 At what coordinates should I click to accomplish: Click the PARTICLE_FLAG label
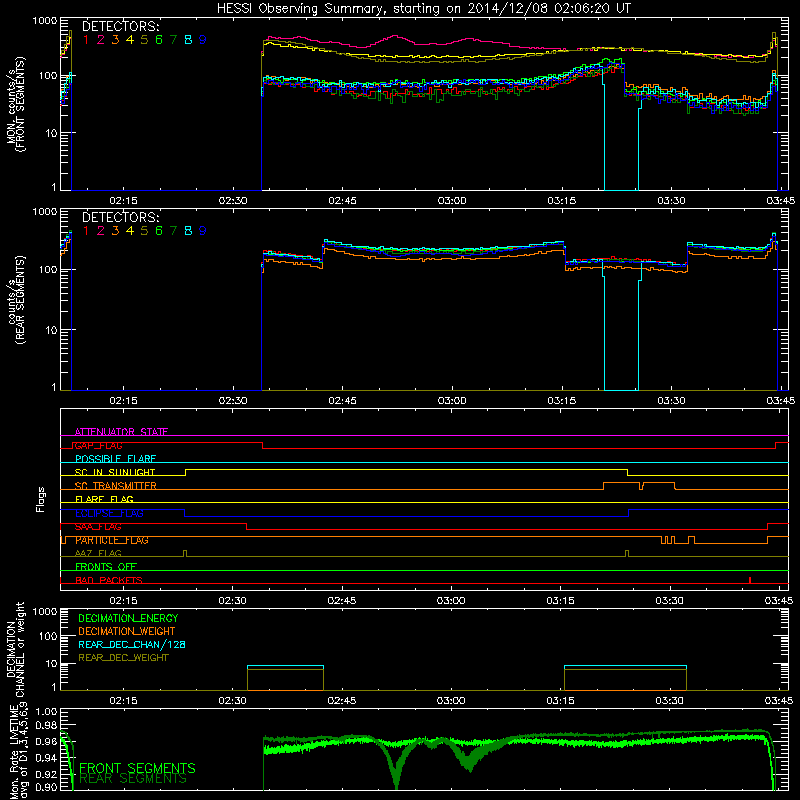pyautogui.click(x=112, y=540)
